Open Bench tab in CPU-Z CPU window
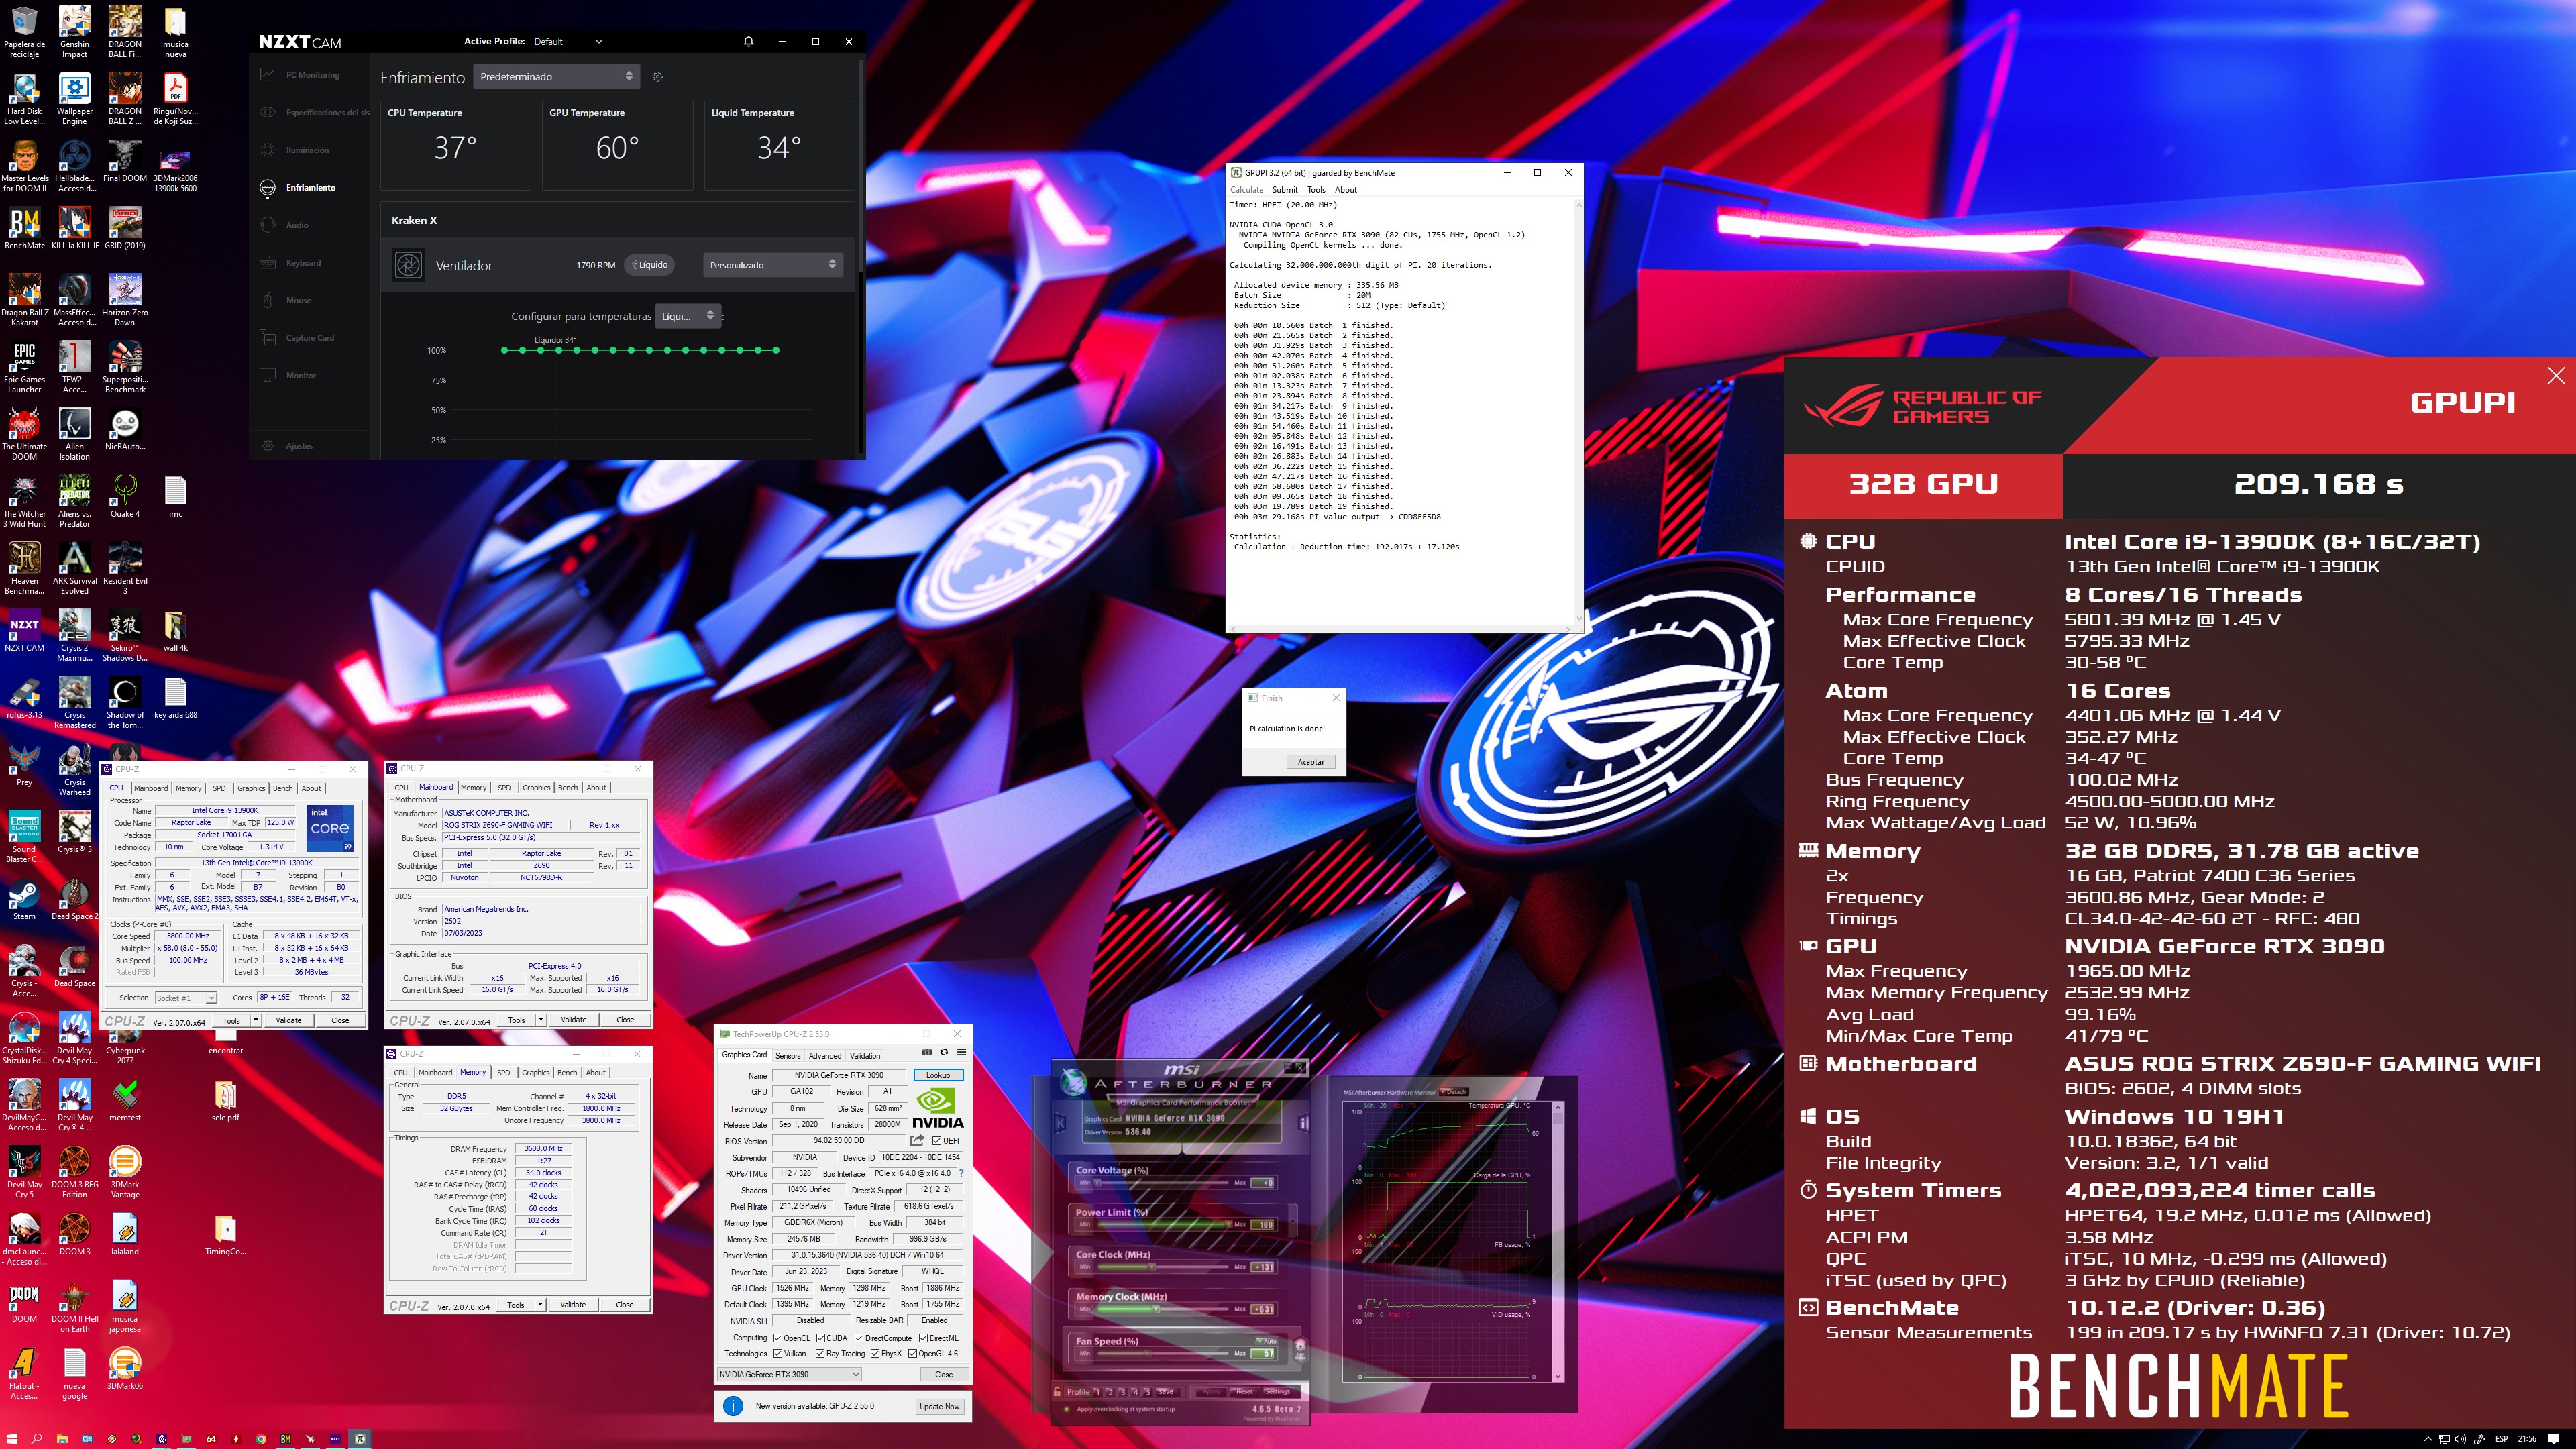This screenshot has height=1449, width=2576. 283,788
